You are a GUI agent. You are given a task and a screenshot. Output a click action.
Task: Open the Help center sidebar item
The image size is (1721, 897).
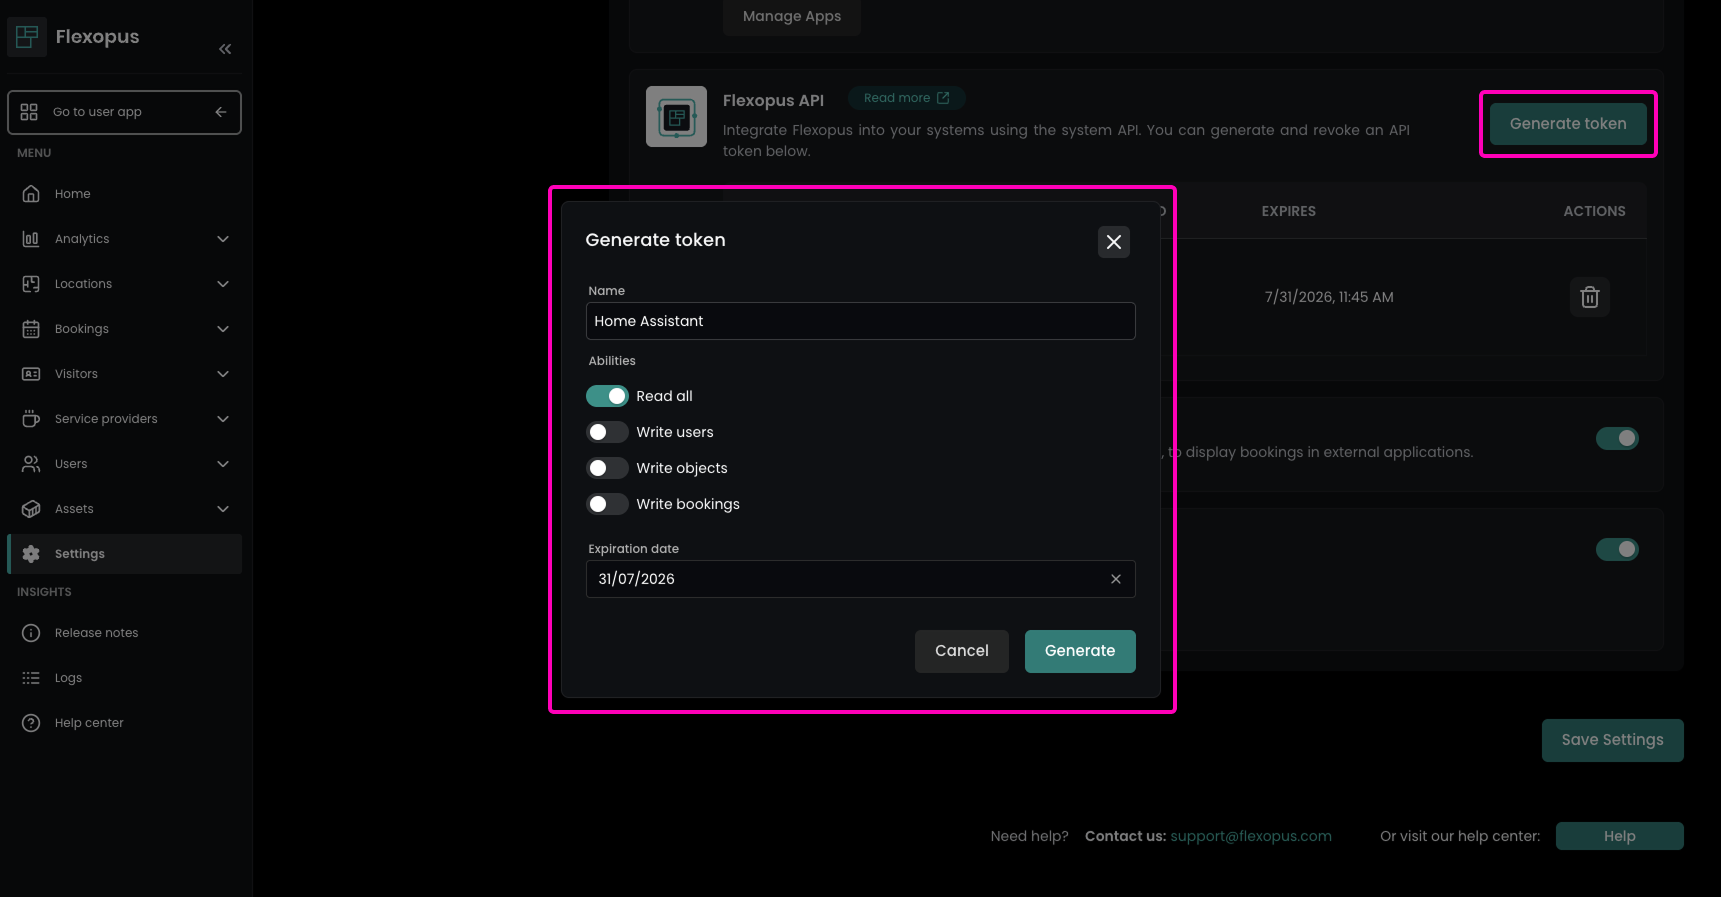(x=89, y=723)
